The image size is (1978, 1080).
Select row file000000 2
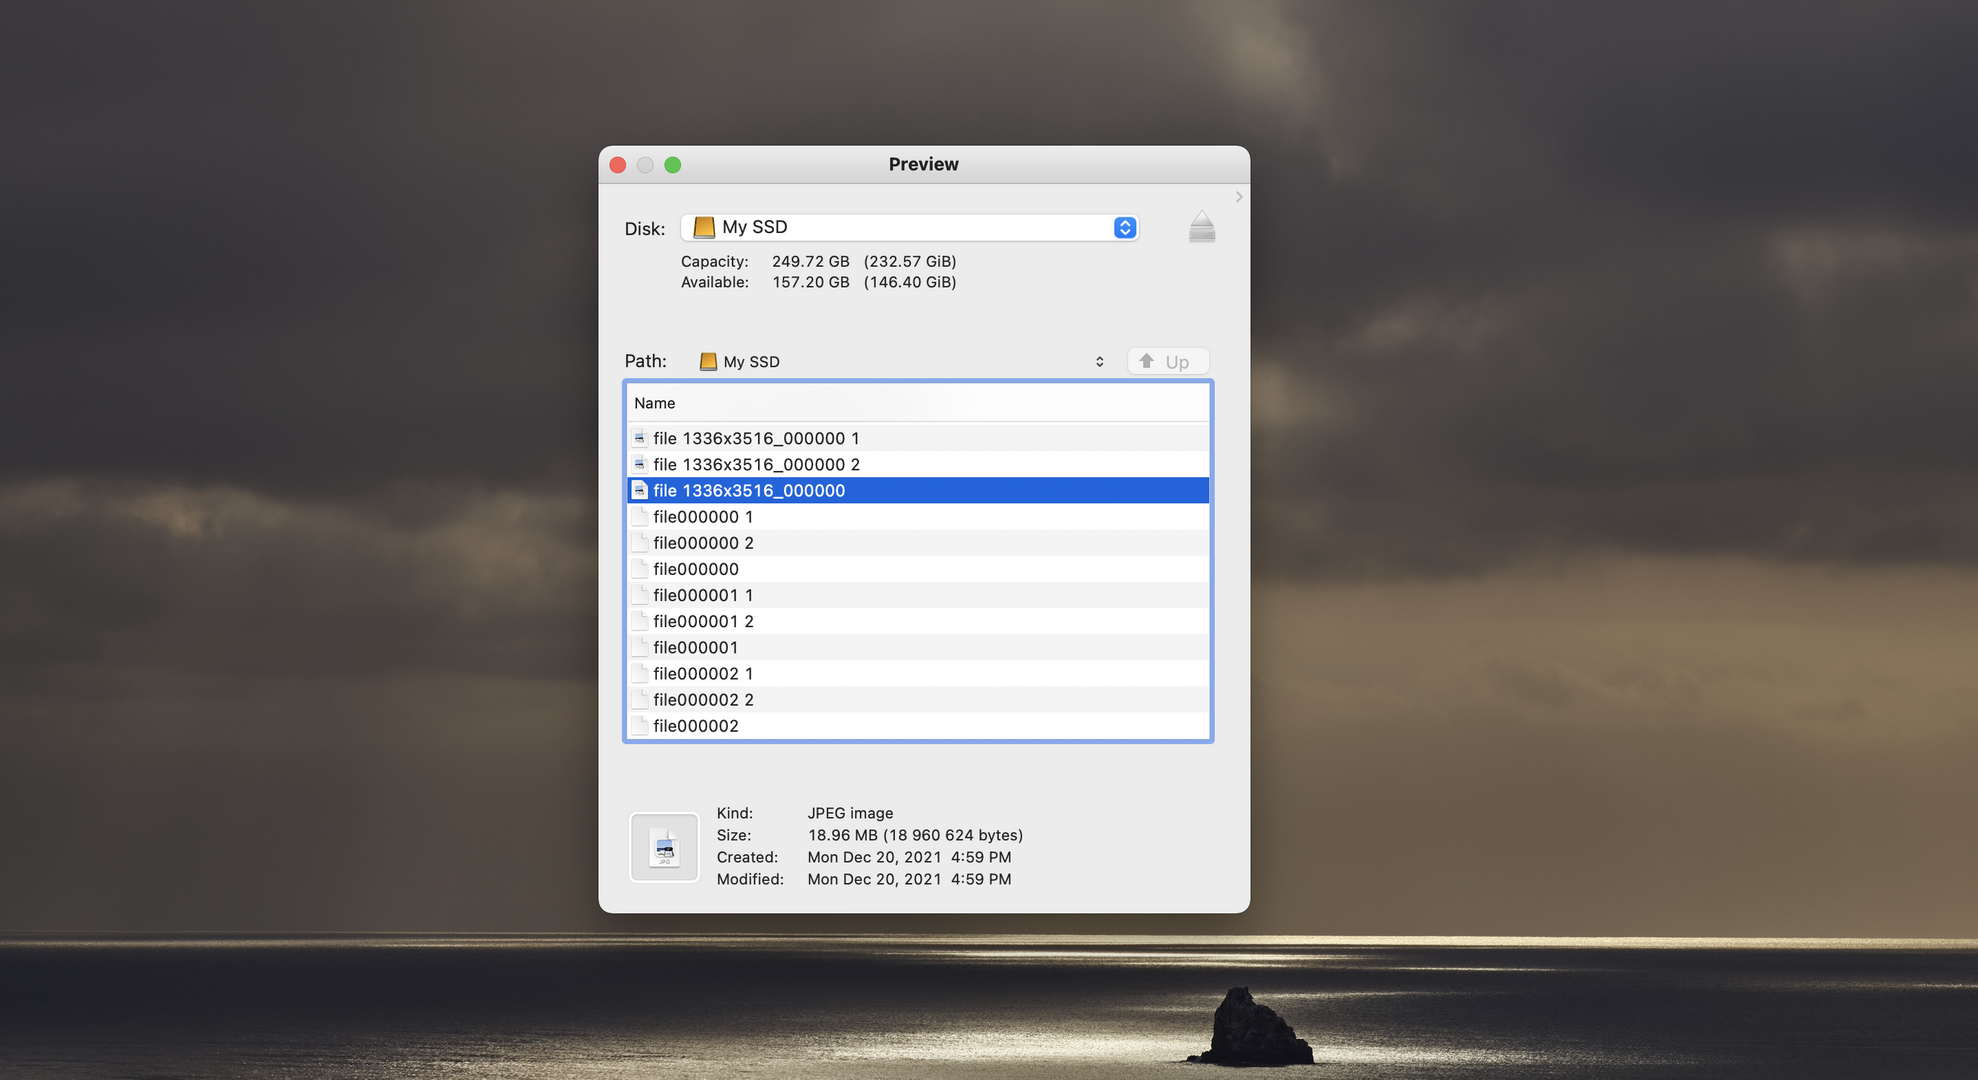click(917, 542)
